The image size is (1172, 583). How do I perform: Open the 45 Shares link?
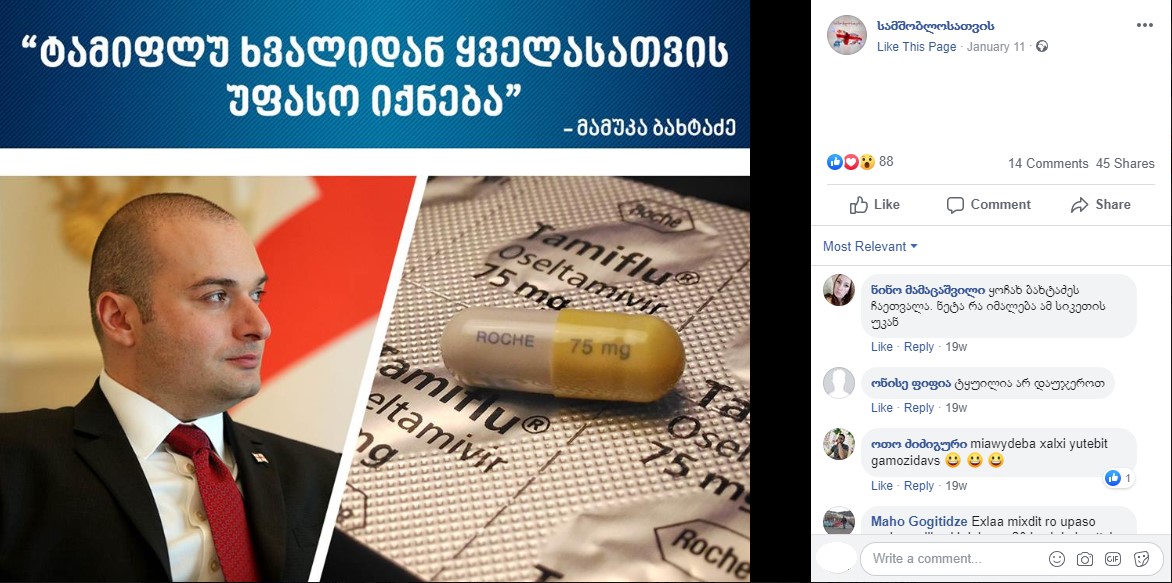point(1125,164)
